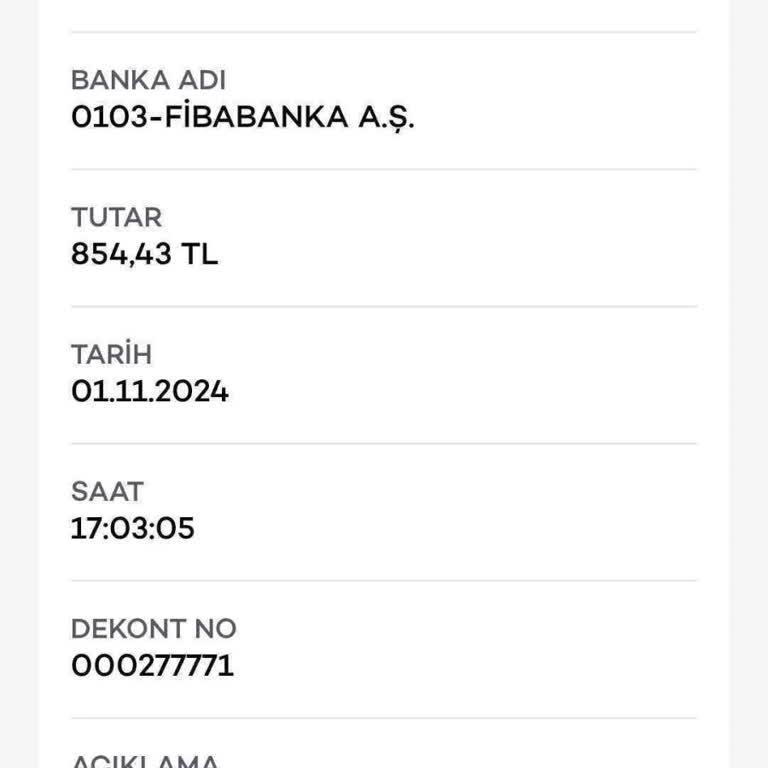Image resolution: width=768 pixels, height=768 pixels.
Task: Click the partially visible AÇIKLAMA label
Action: (145, 760)
